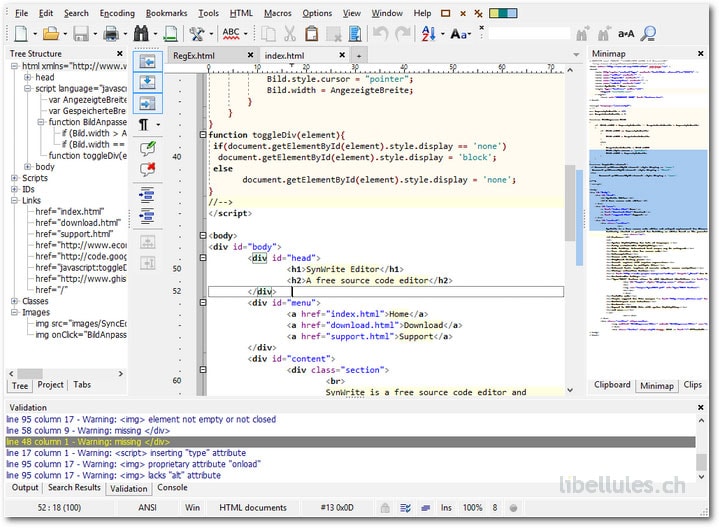Expand the head node in tree
The image size is (719, 528).
[x=28, y=77]
